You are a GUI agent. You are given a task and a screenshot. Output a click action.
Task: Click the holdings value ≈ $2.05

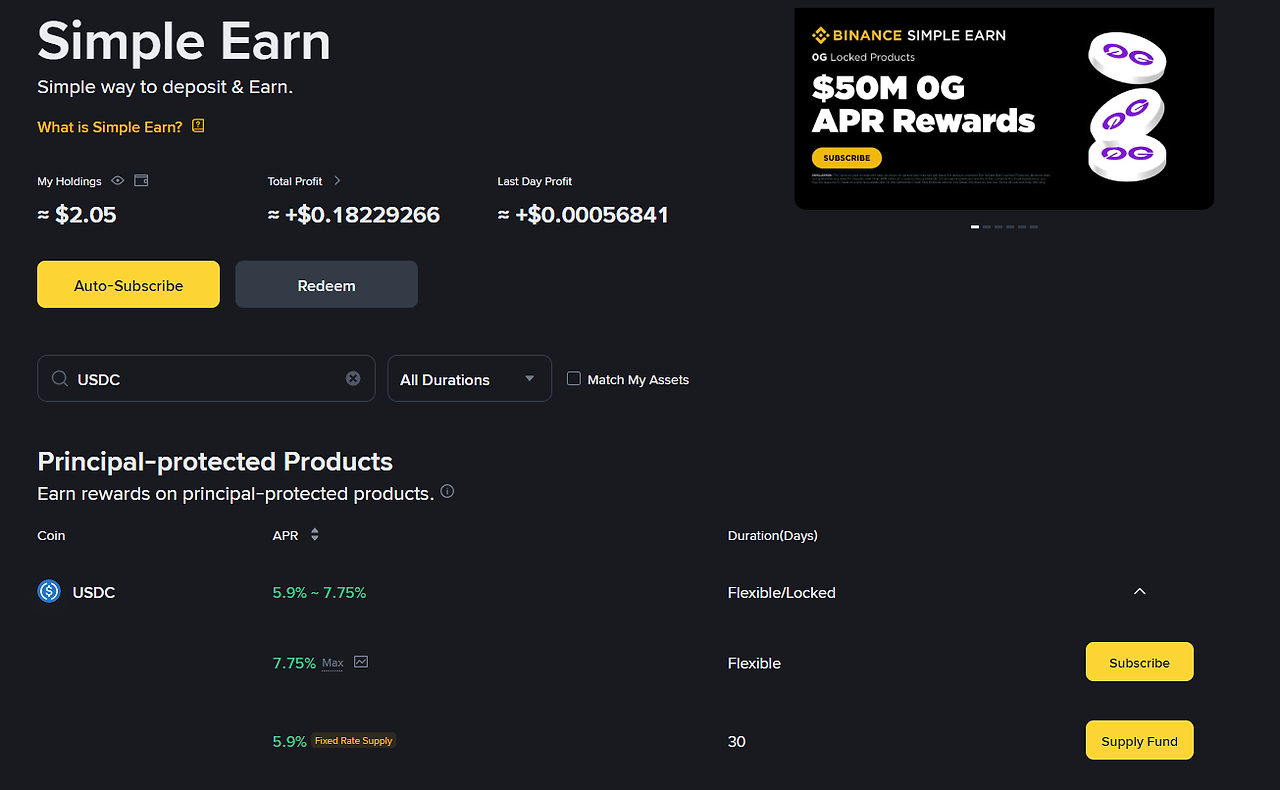tap(77, 214)
